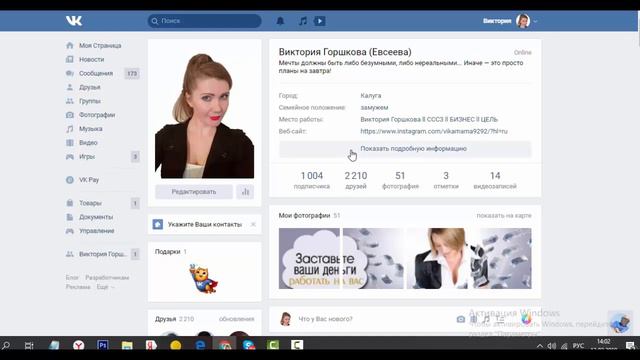Viewport: 640px width, 360px height.
Task: Open the volume icon in system tray
Action: click(552, 346)
